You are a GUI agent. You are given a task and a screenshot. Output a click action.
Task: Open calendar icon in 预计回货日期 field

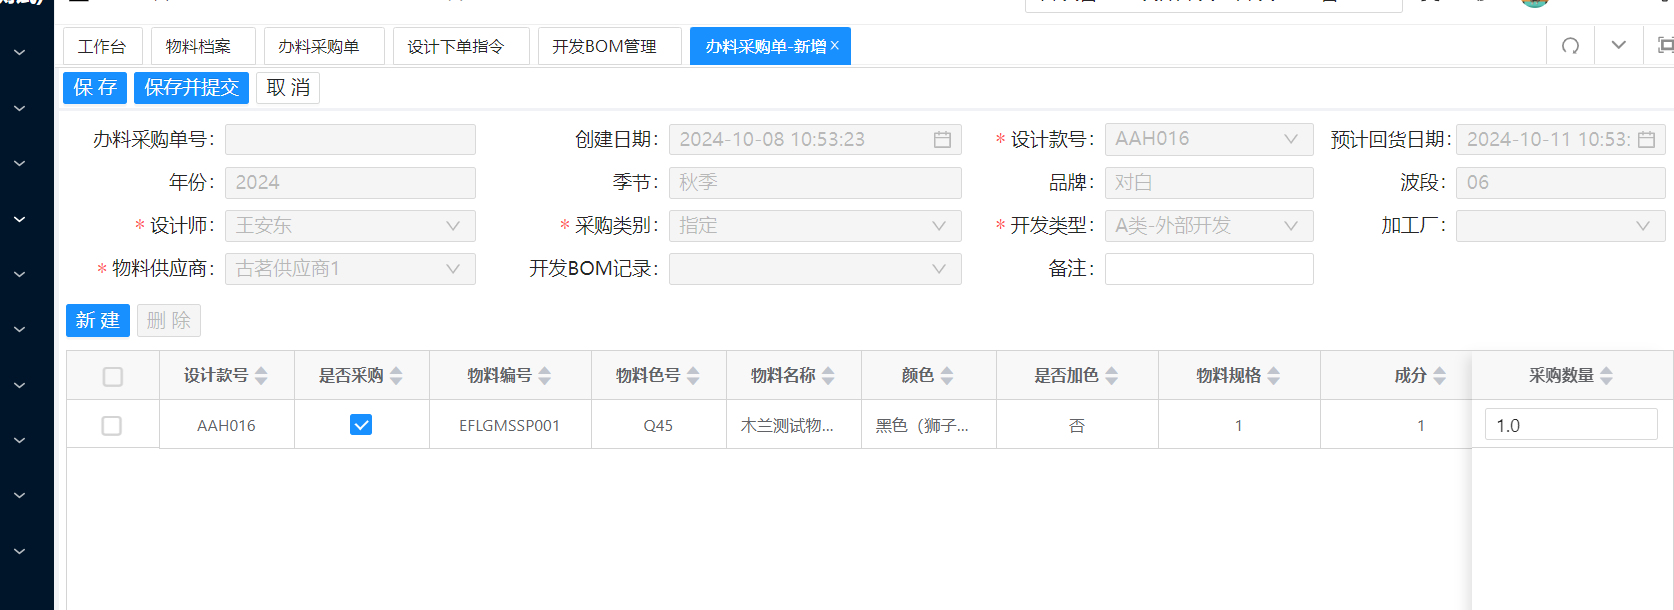coord(1646,140)
